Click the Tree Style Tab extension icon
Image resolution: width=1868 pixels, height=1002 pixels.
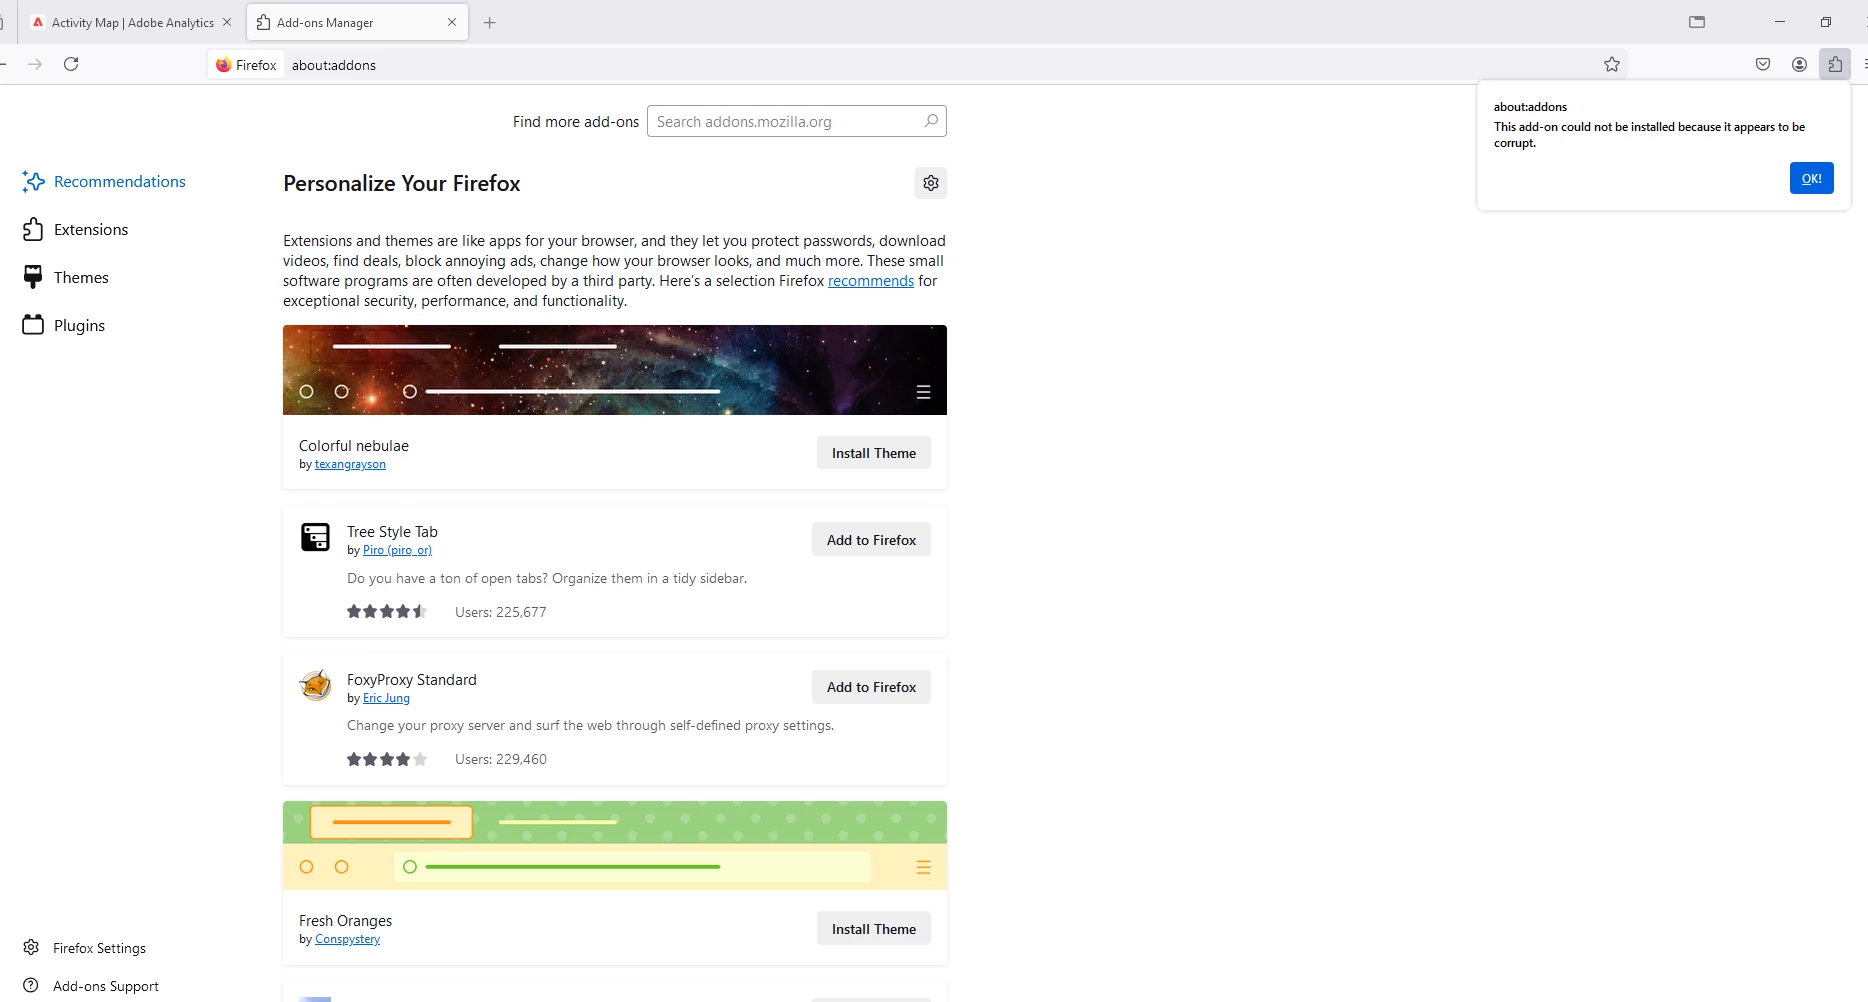[315, 537]
